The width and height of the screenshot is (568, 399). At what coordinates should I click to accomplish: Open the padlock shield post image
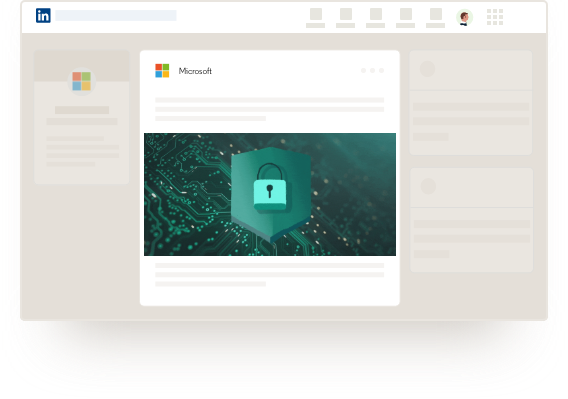[270, 194]
